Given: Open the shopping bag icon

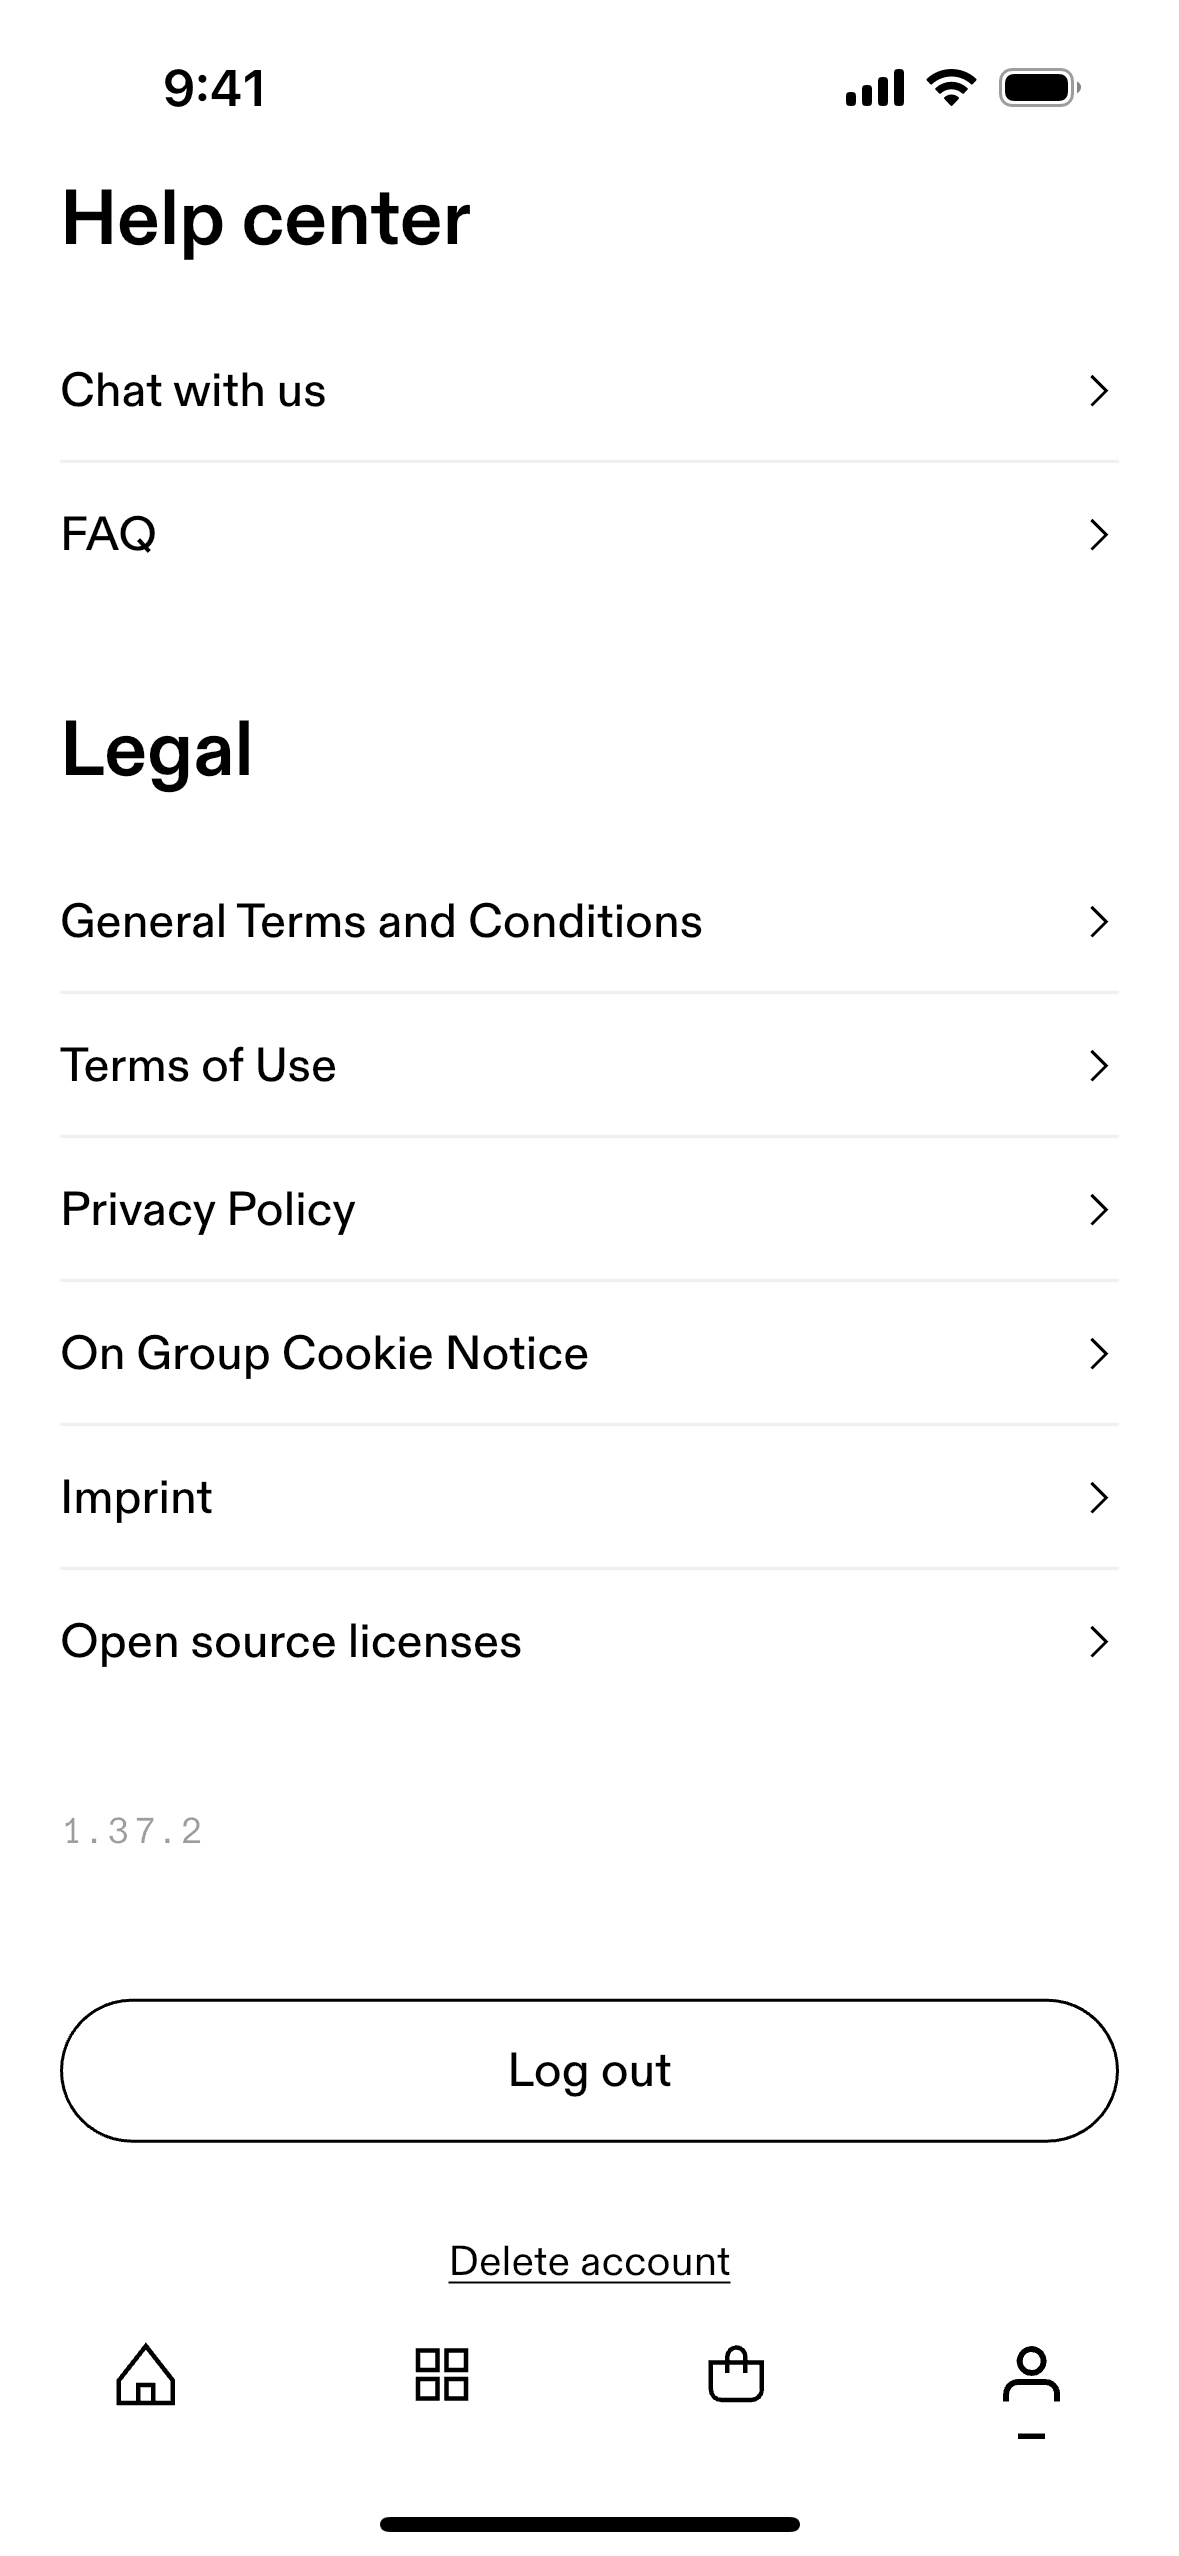Looking at the screenshot, I should [736, 2374].
